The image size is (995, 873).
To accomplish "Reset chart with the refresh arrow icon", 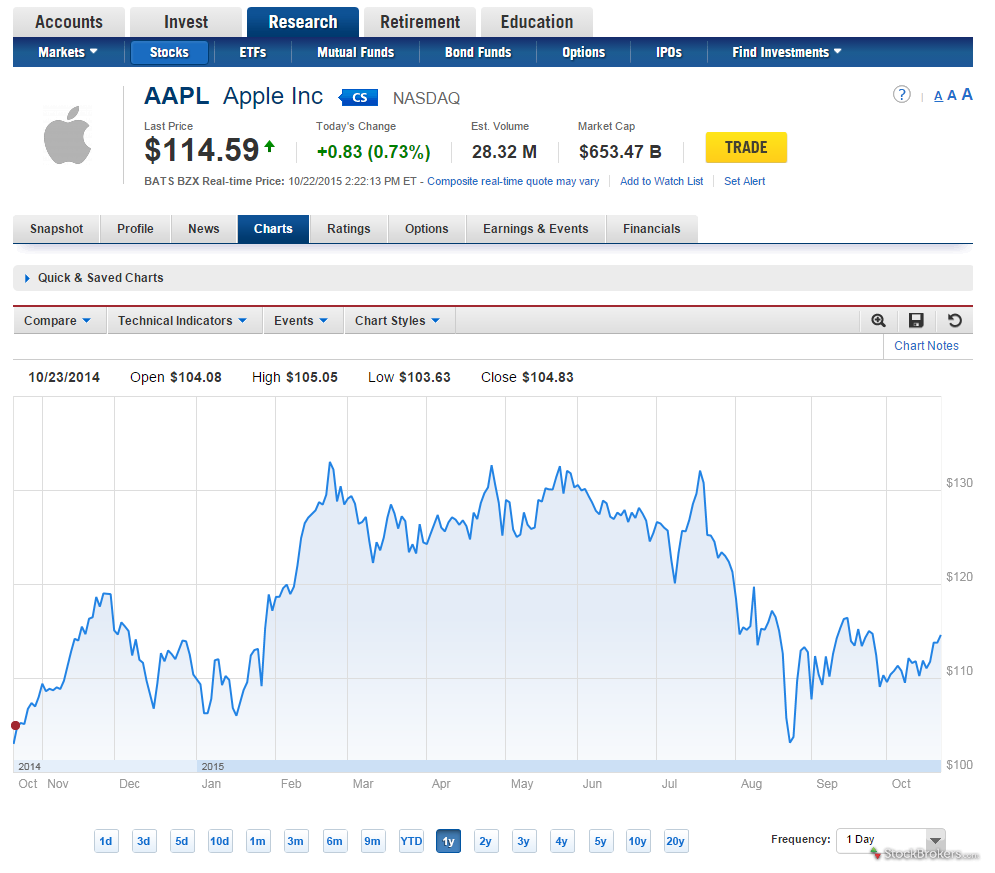I will coord(954,320).
